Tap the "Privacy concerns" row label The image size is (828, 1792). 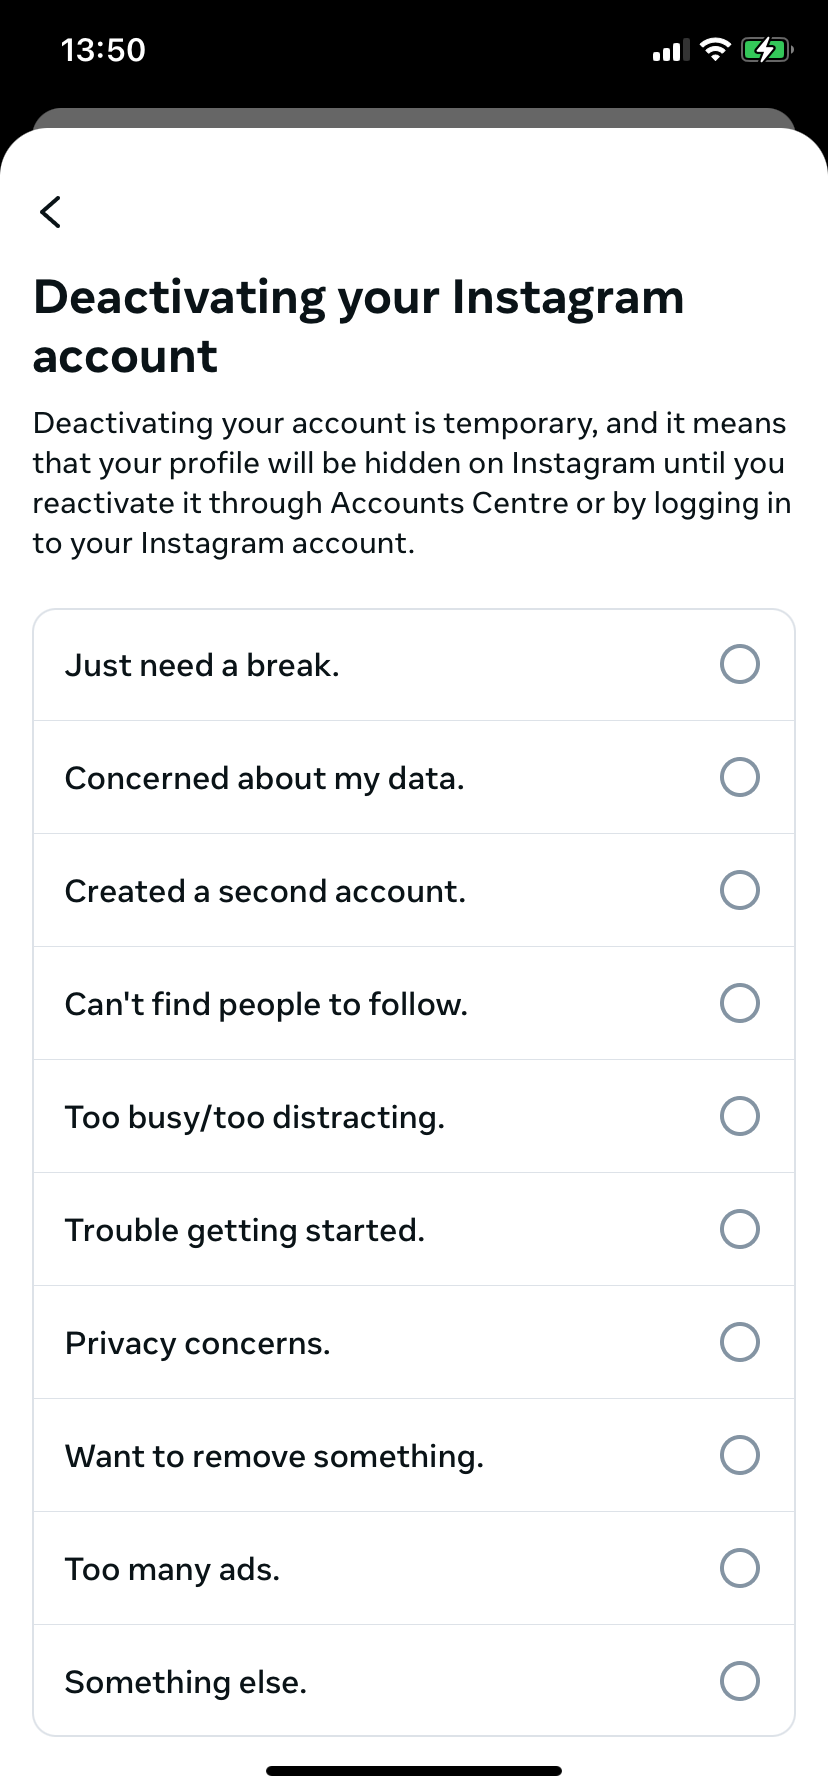(197, 1342)
